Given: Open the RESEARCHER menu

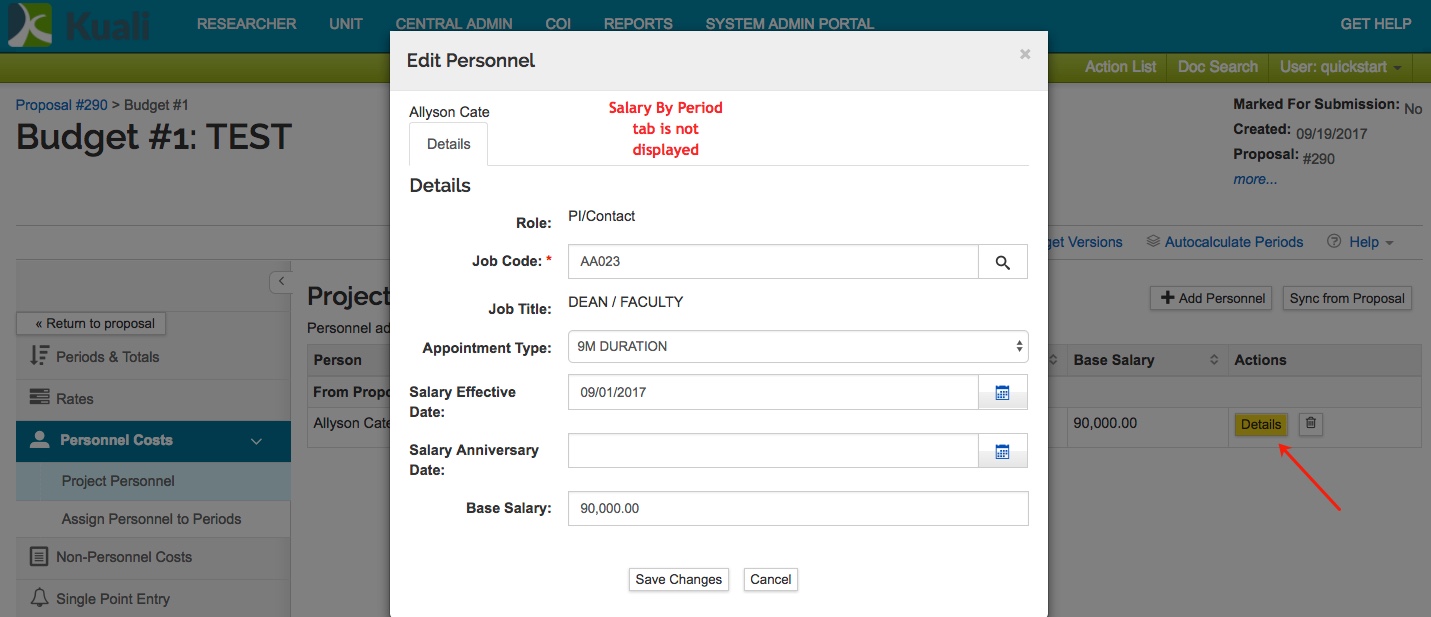Looking at the screenshot, I should click(x=247, y=24).
